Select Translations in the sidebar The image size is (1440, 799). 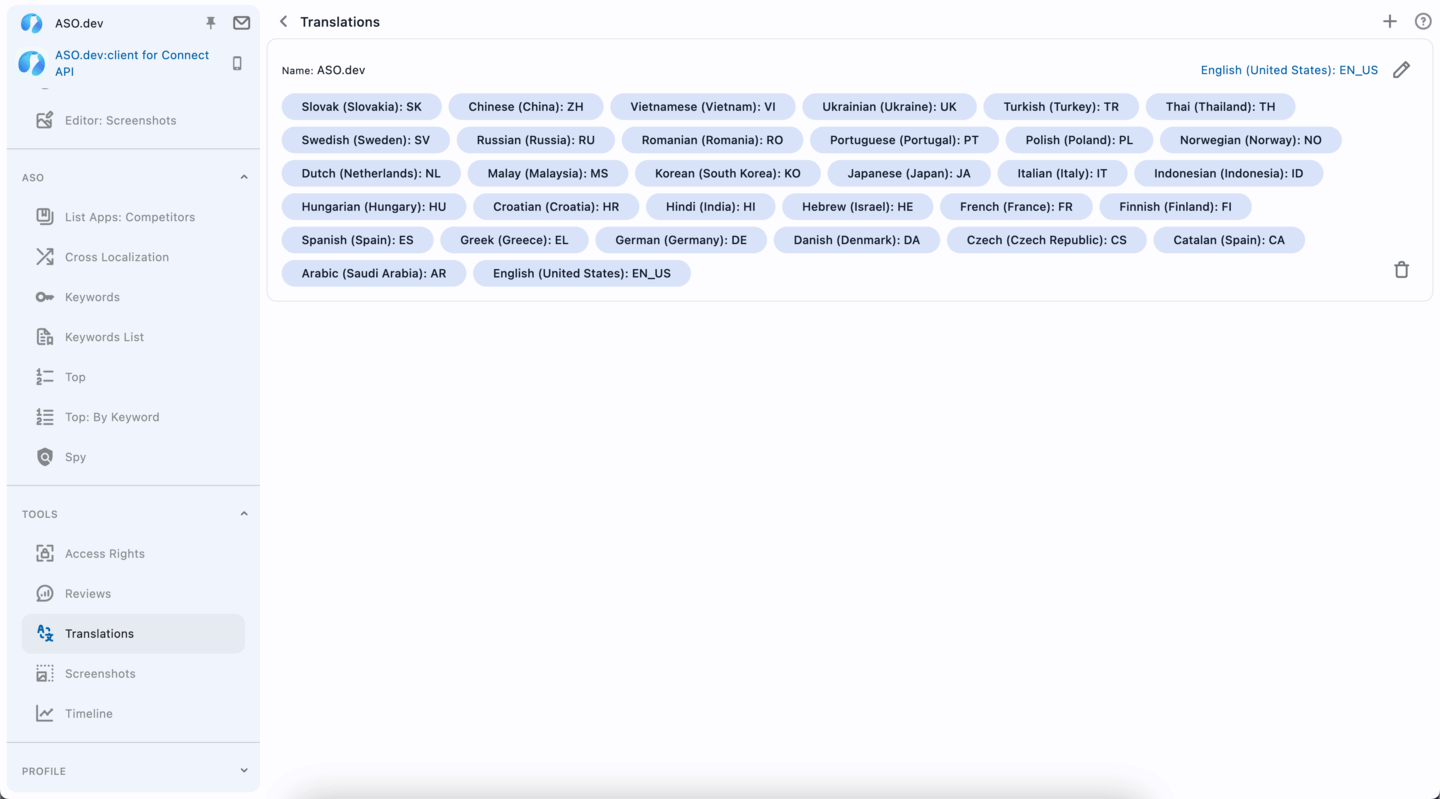[x=133, y=634]
